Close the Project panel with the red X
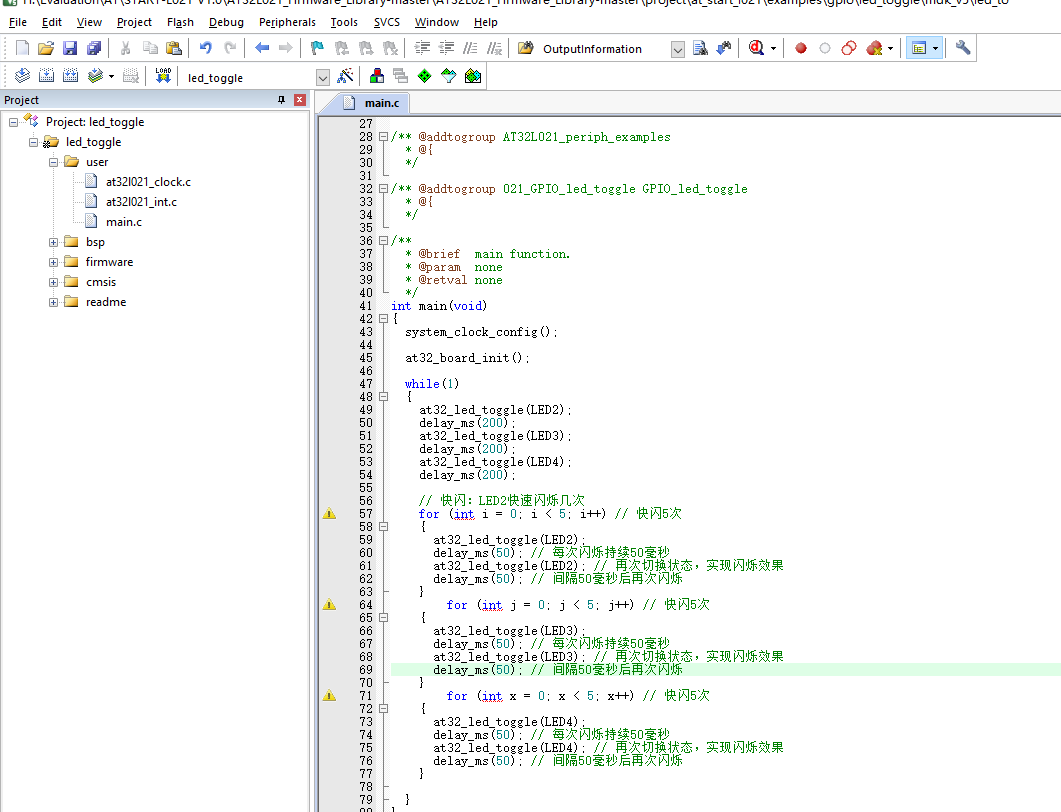Viewport: 1061px width, 812px height. [x=300, y=100]
